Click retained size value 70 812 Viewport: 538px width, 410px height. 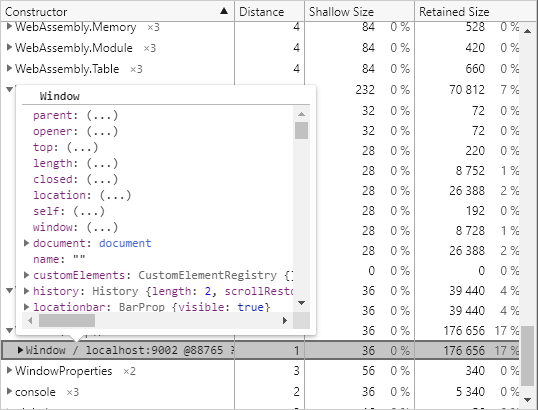(467, 90)
